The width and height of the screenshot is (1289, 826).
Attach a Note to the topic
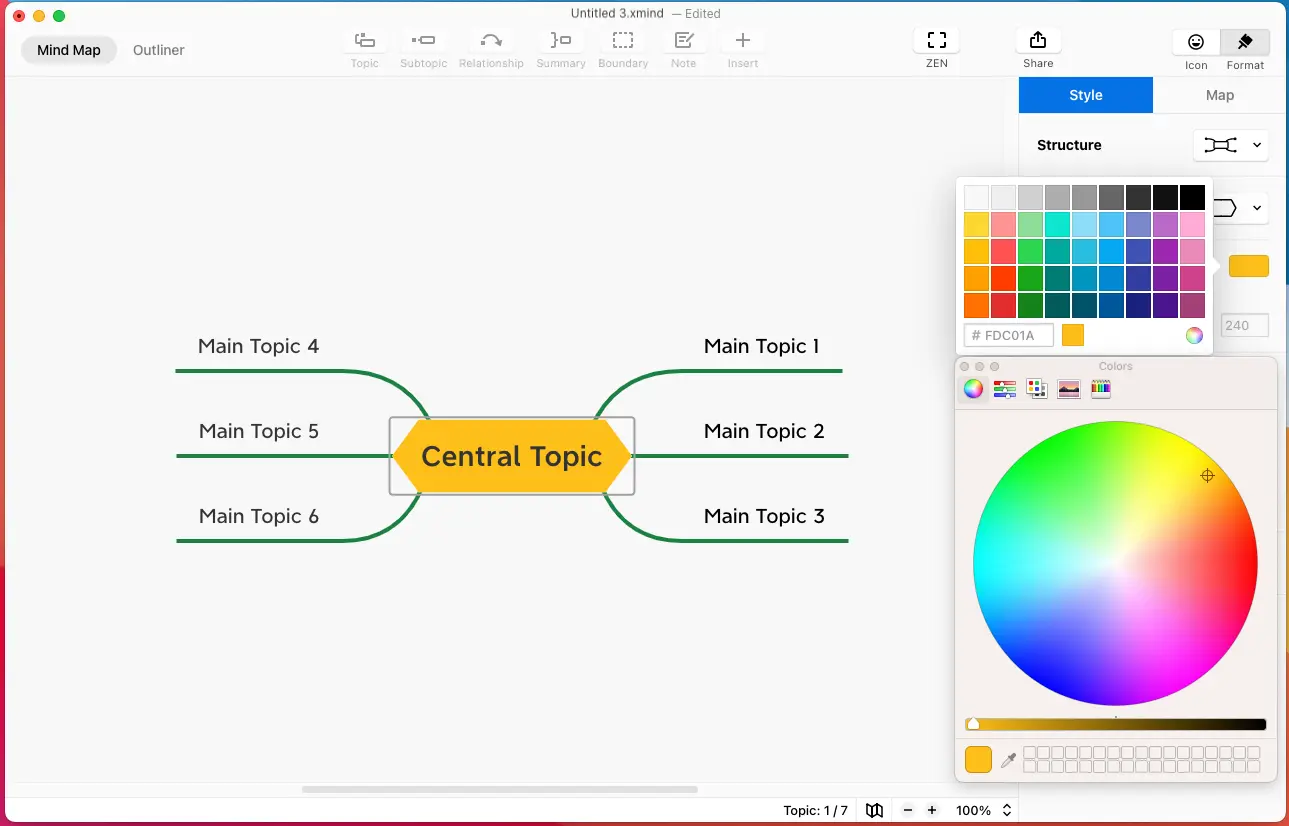tap(684, 45)
